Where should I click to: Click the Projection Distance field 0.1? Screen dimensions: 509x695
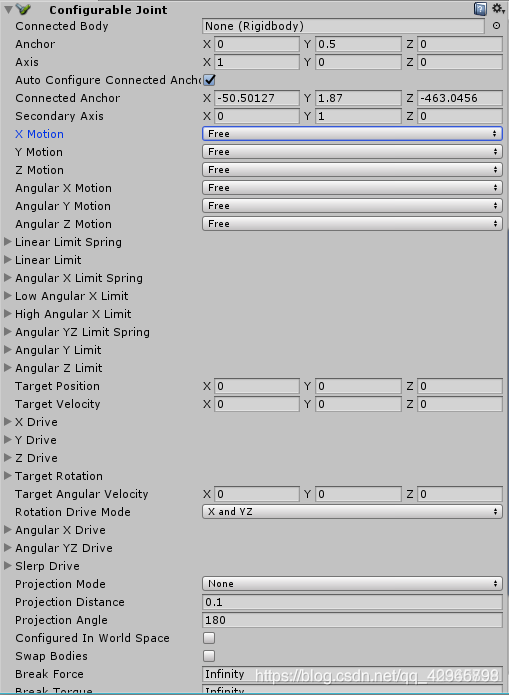pos(352,602)
